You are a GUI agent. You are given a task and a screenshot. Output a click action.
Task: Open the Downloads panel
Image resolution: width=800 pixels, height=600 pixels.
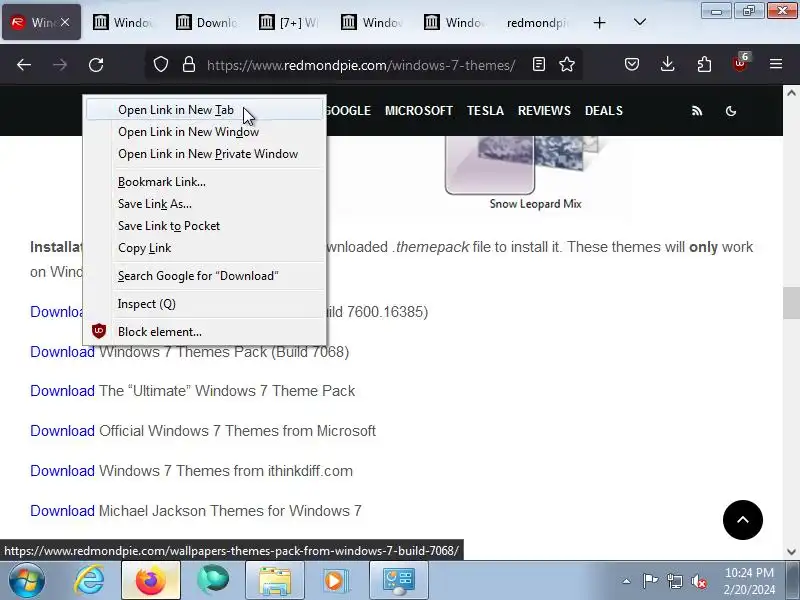667,64
